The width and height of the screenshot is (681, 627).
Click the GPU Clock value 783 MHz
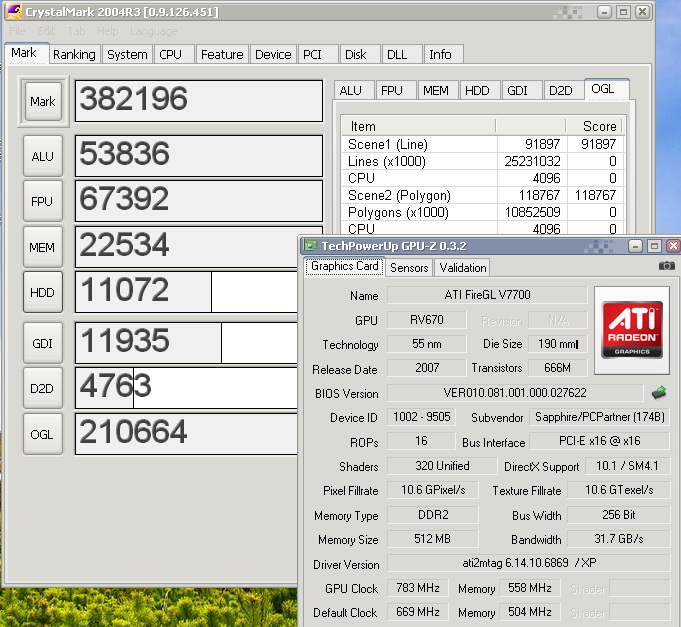(x=417, y=587)
